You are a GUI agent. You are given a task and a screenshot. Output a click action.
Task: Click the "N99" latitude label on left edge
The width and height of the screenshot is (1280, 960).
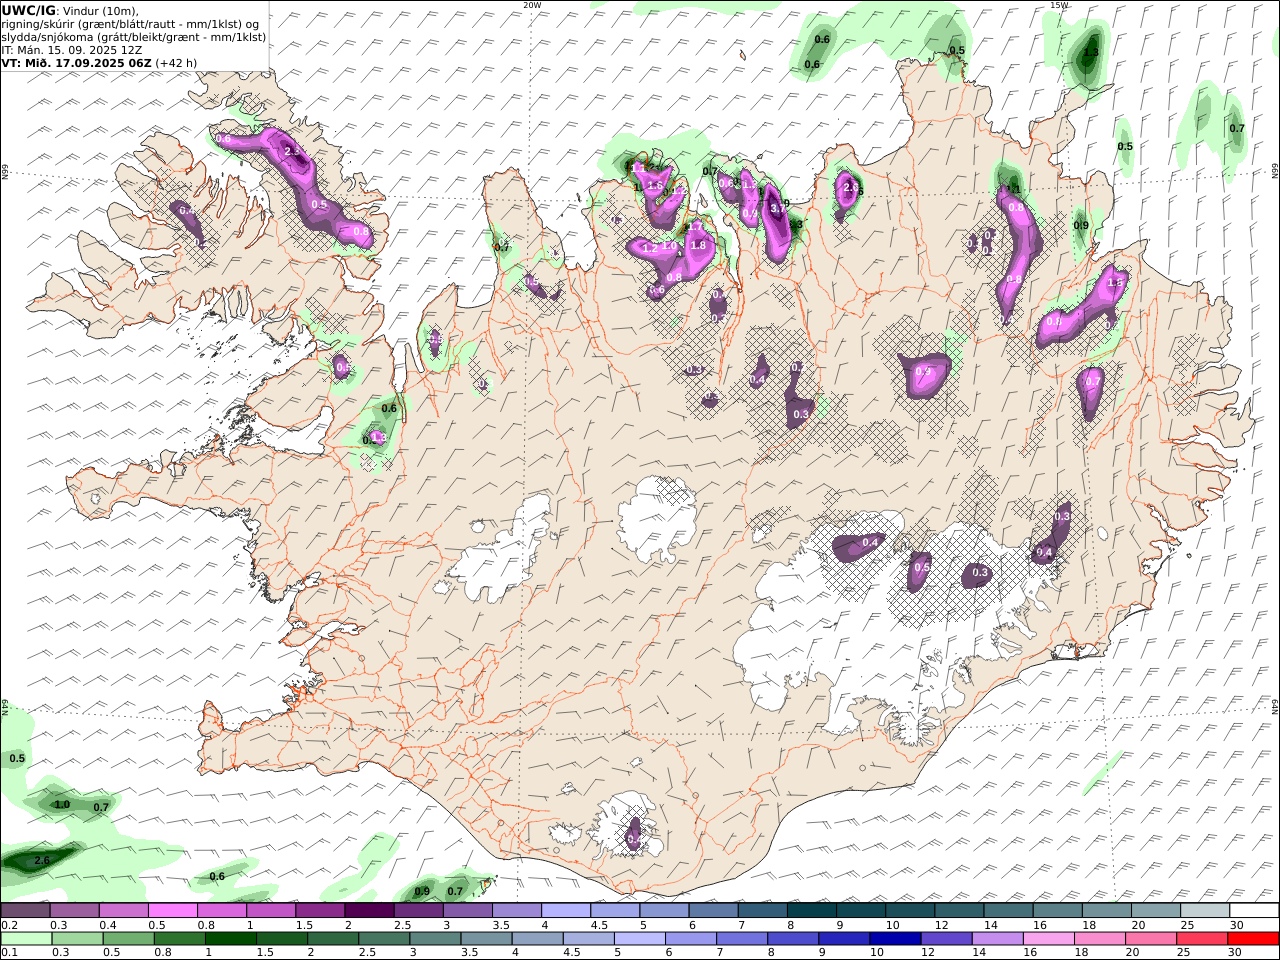point(5,172)
